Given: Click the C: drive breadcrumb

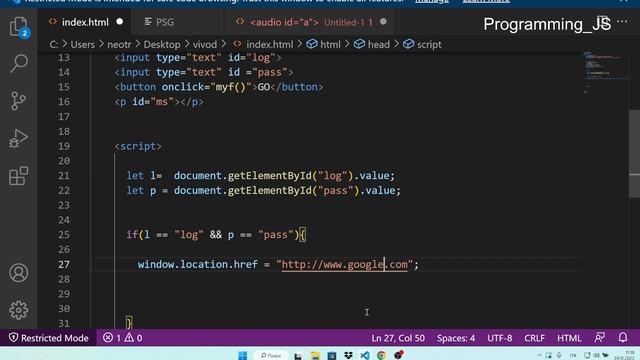Looking at the screenshot, I should (54, 44).
